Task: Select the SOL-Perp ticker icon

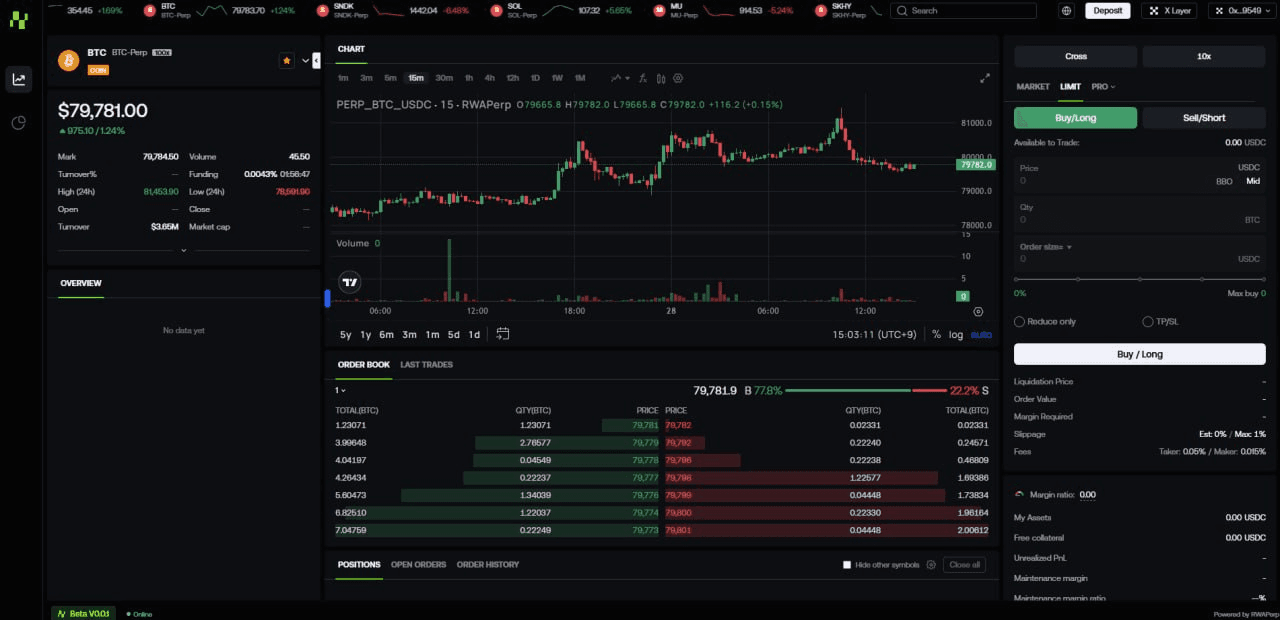Action: tap(496, 10)
